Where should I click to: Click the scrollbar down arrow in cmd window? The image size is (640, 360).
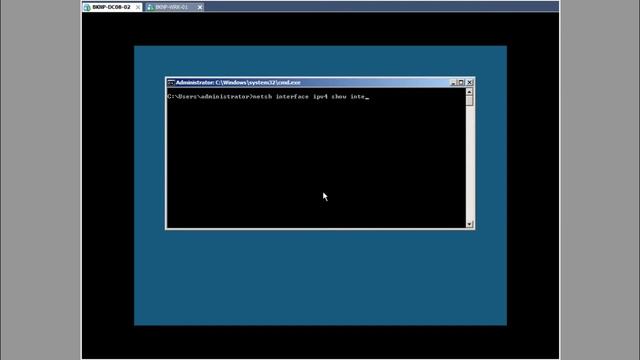(469, 224)
